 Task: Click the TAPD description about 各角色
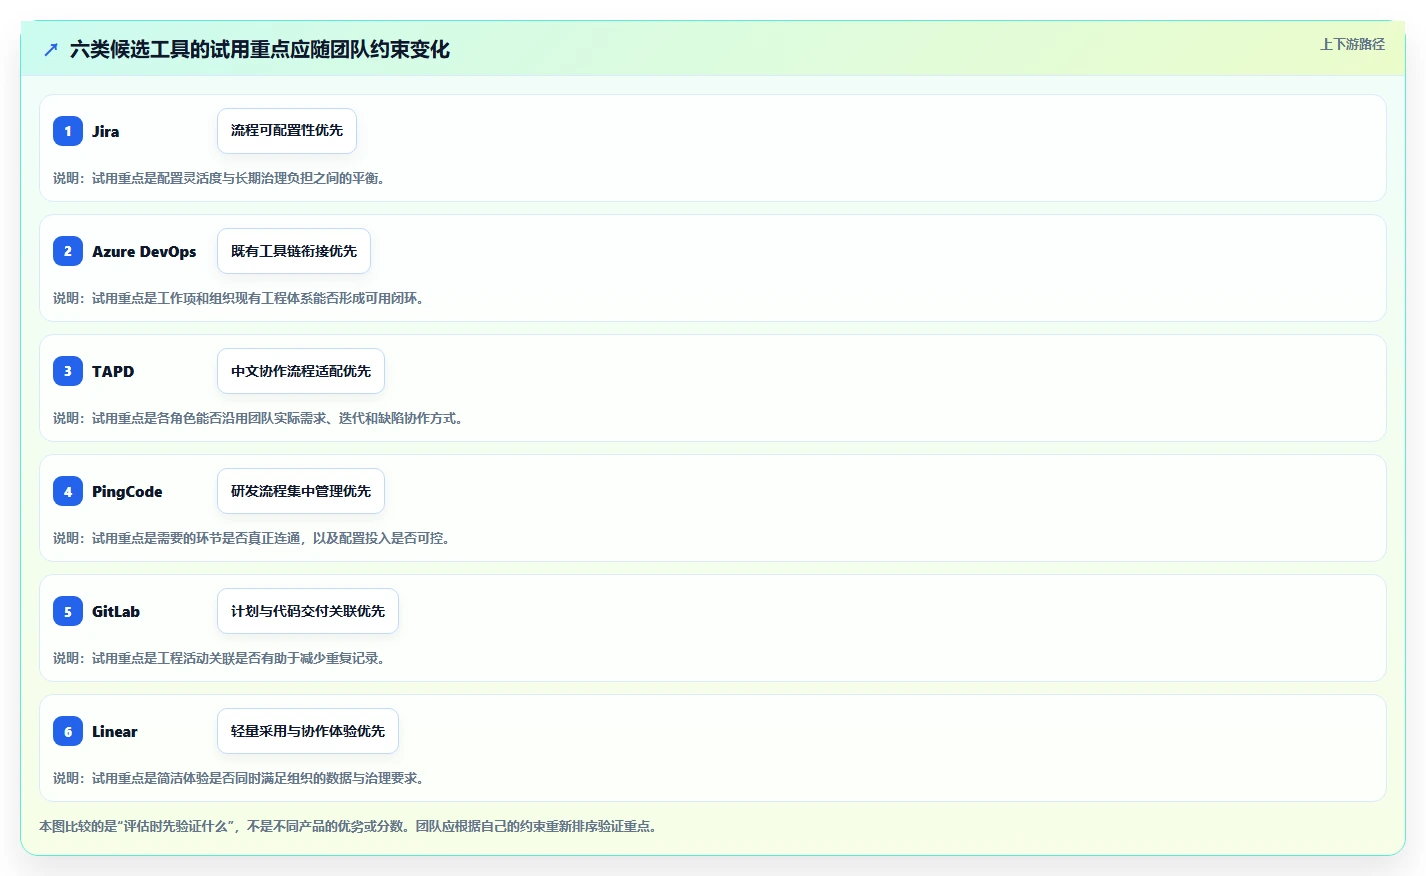coord(258,418)
